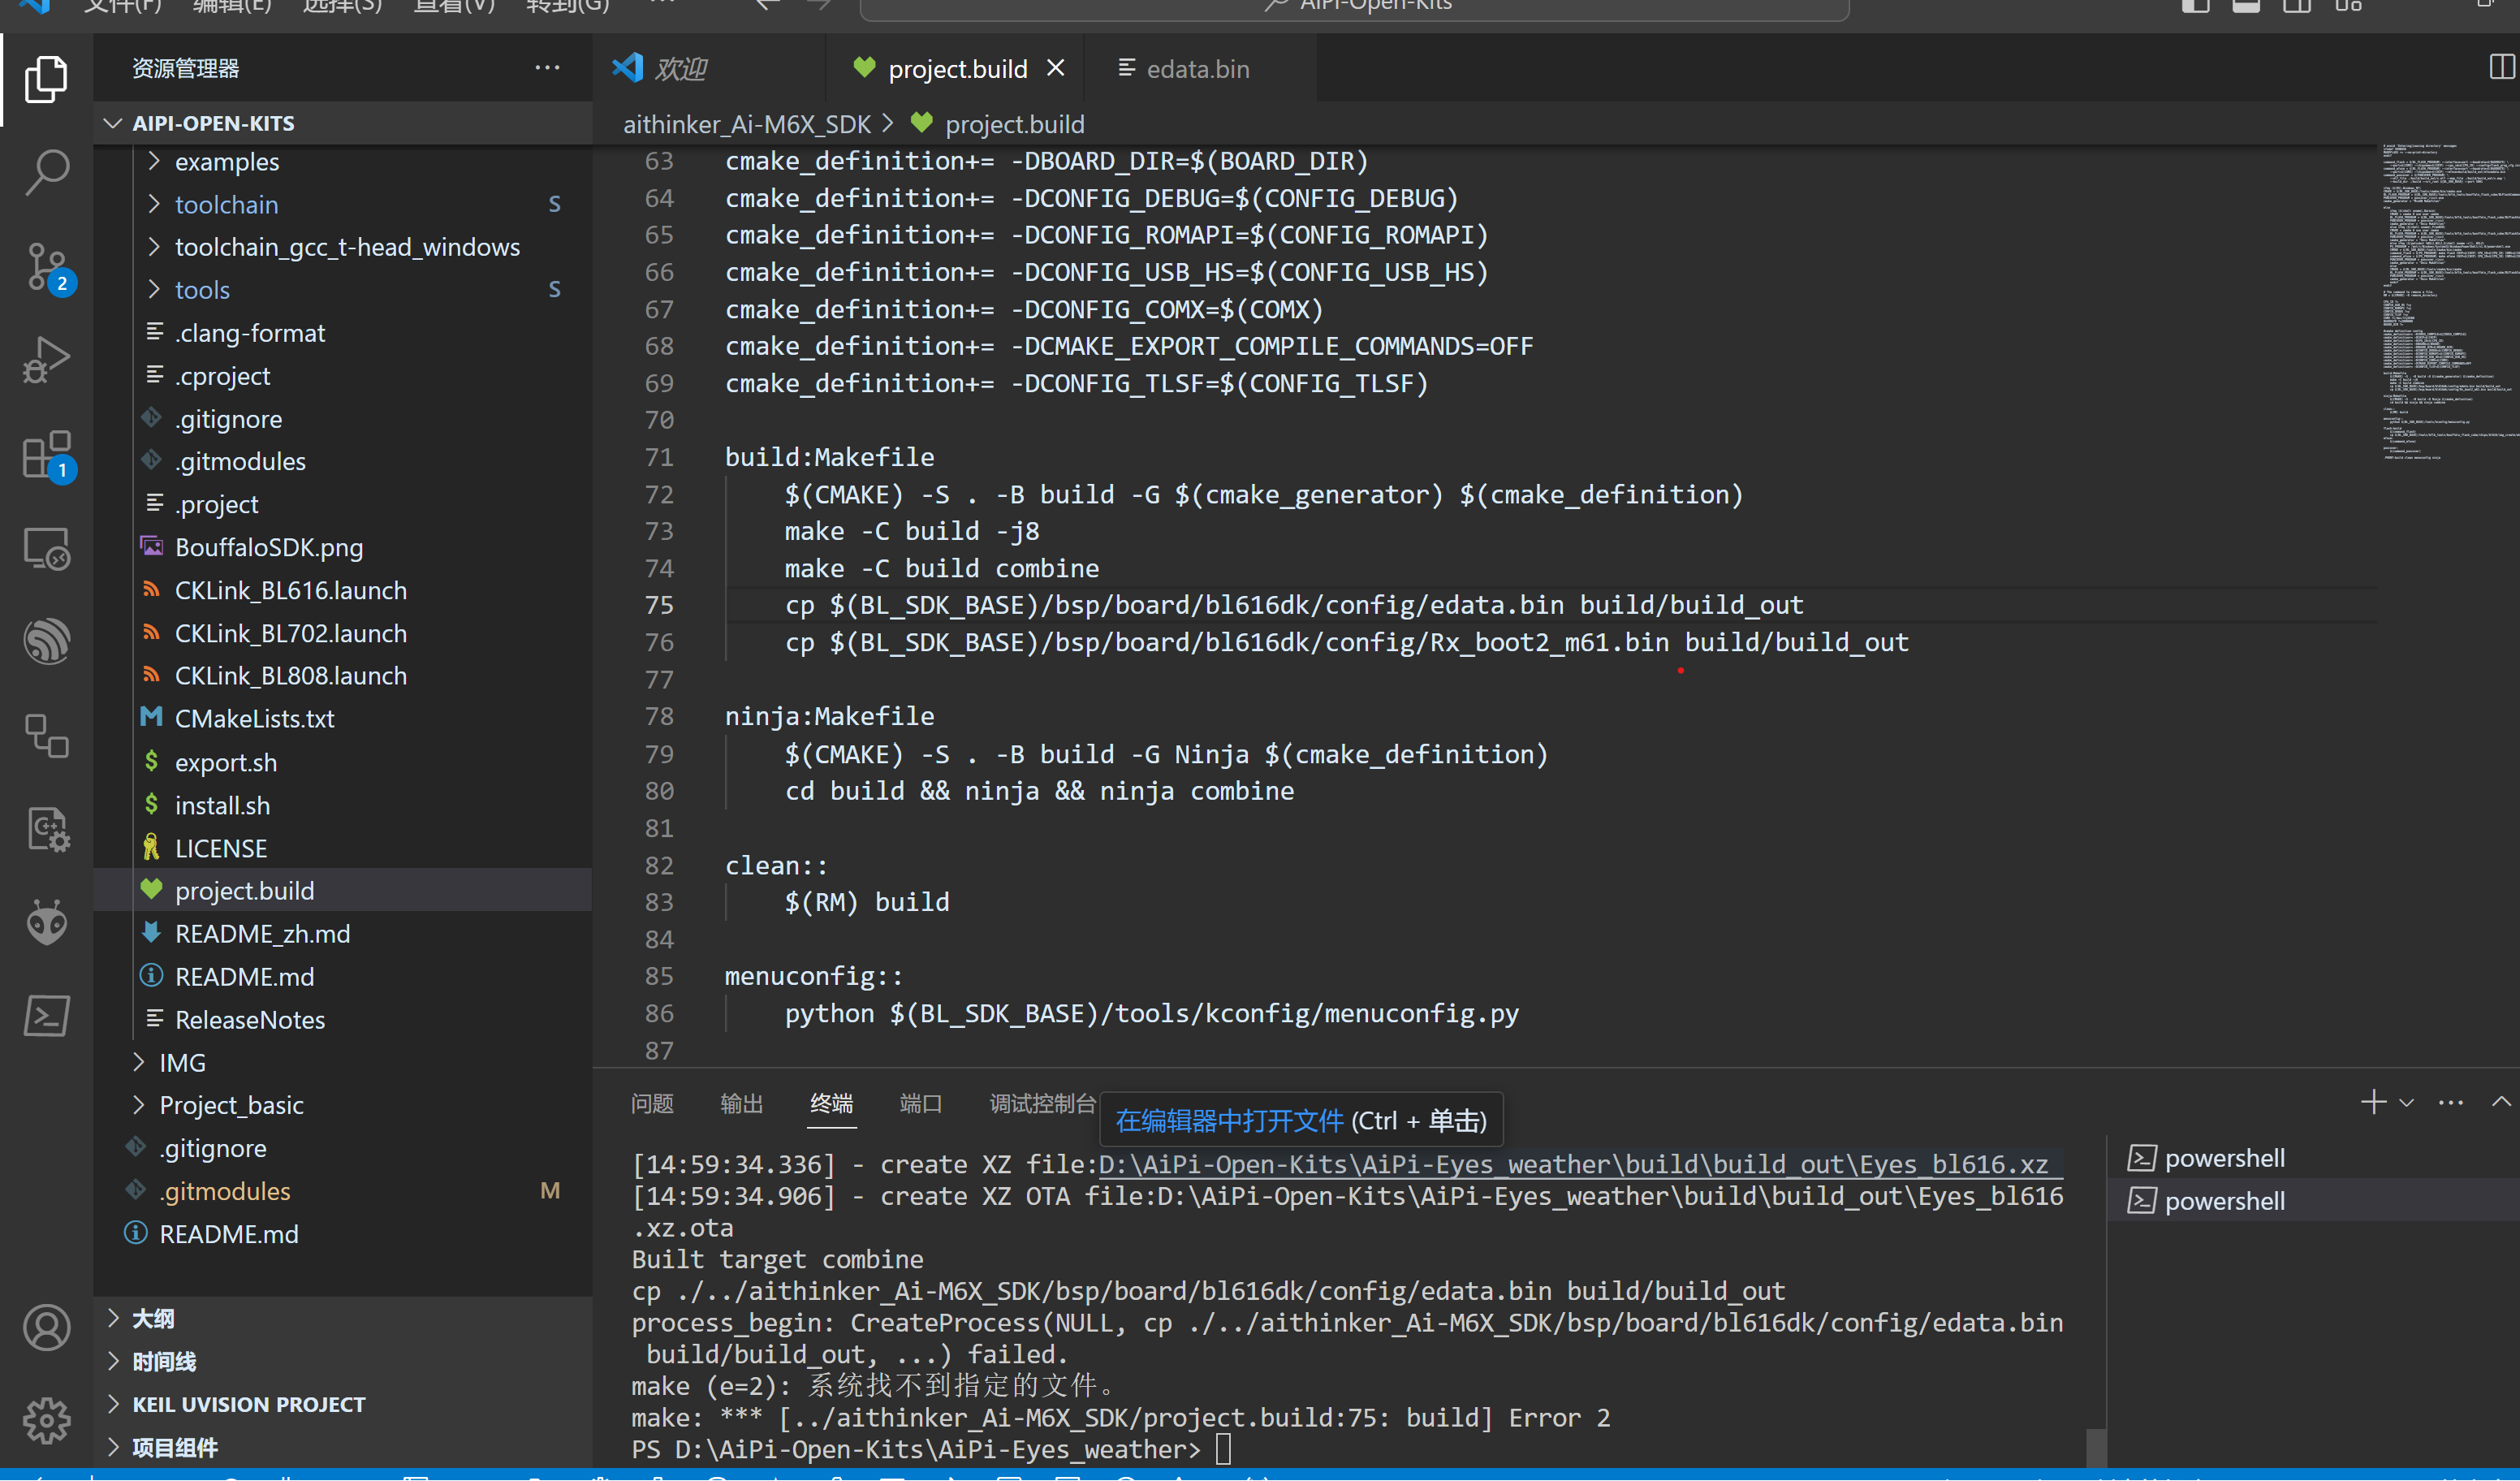Open Accounts menu icon
Image resolution: width=2520 pixels, height=1481 pixels.
(x=46, y=1328)
